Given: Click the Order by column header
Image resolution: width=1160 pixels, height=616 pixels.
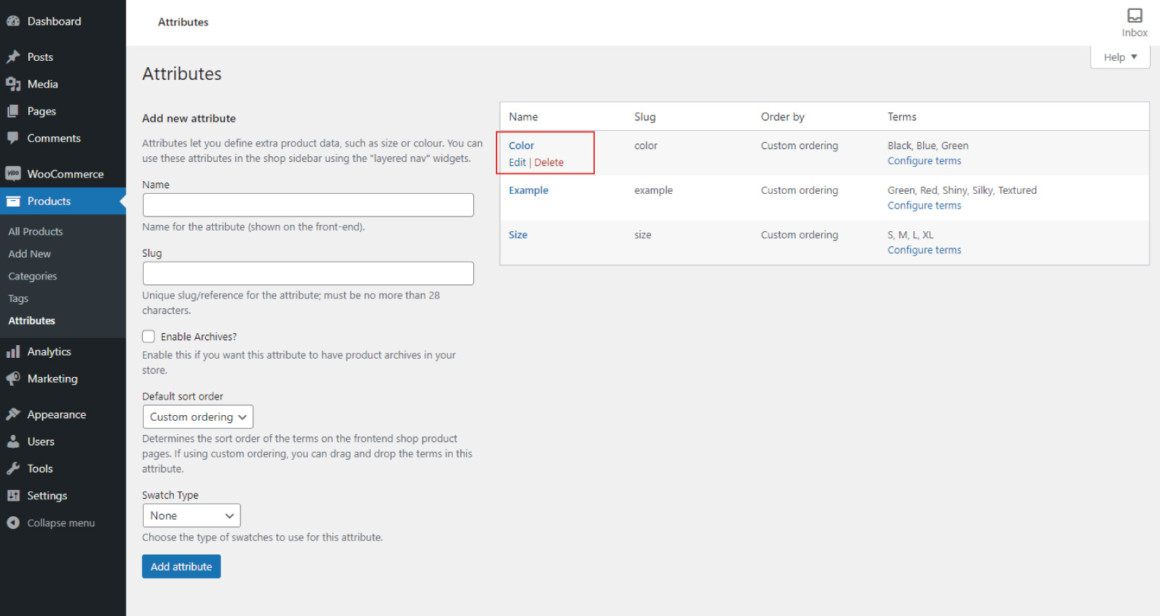Looking at the screenshot, I should (x=782, y=117).
